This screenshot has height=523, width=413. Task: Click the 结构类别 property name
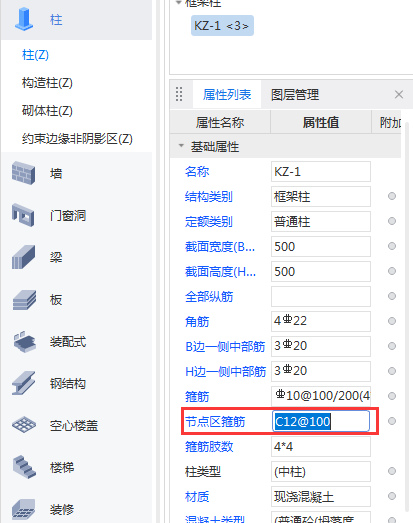tap(209, 196)
